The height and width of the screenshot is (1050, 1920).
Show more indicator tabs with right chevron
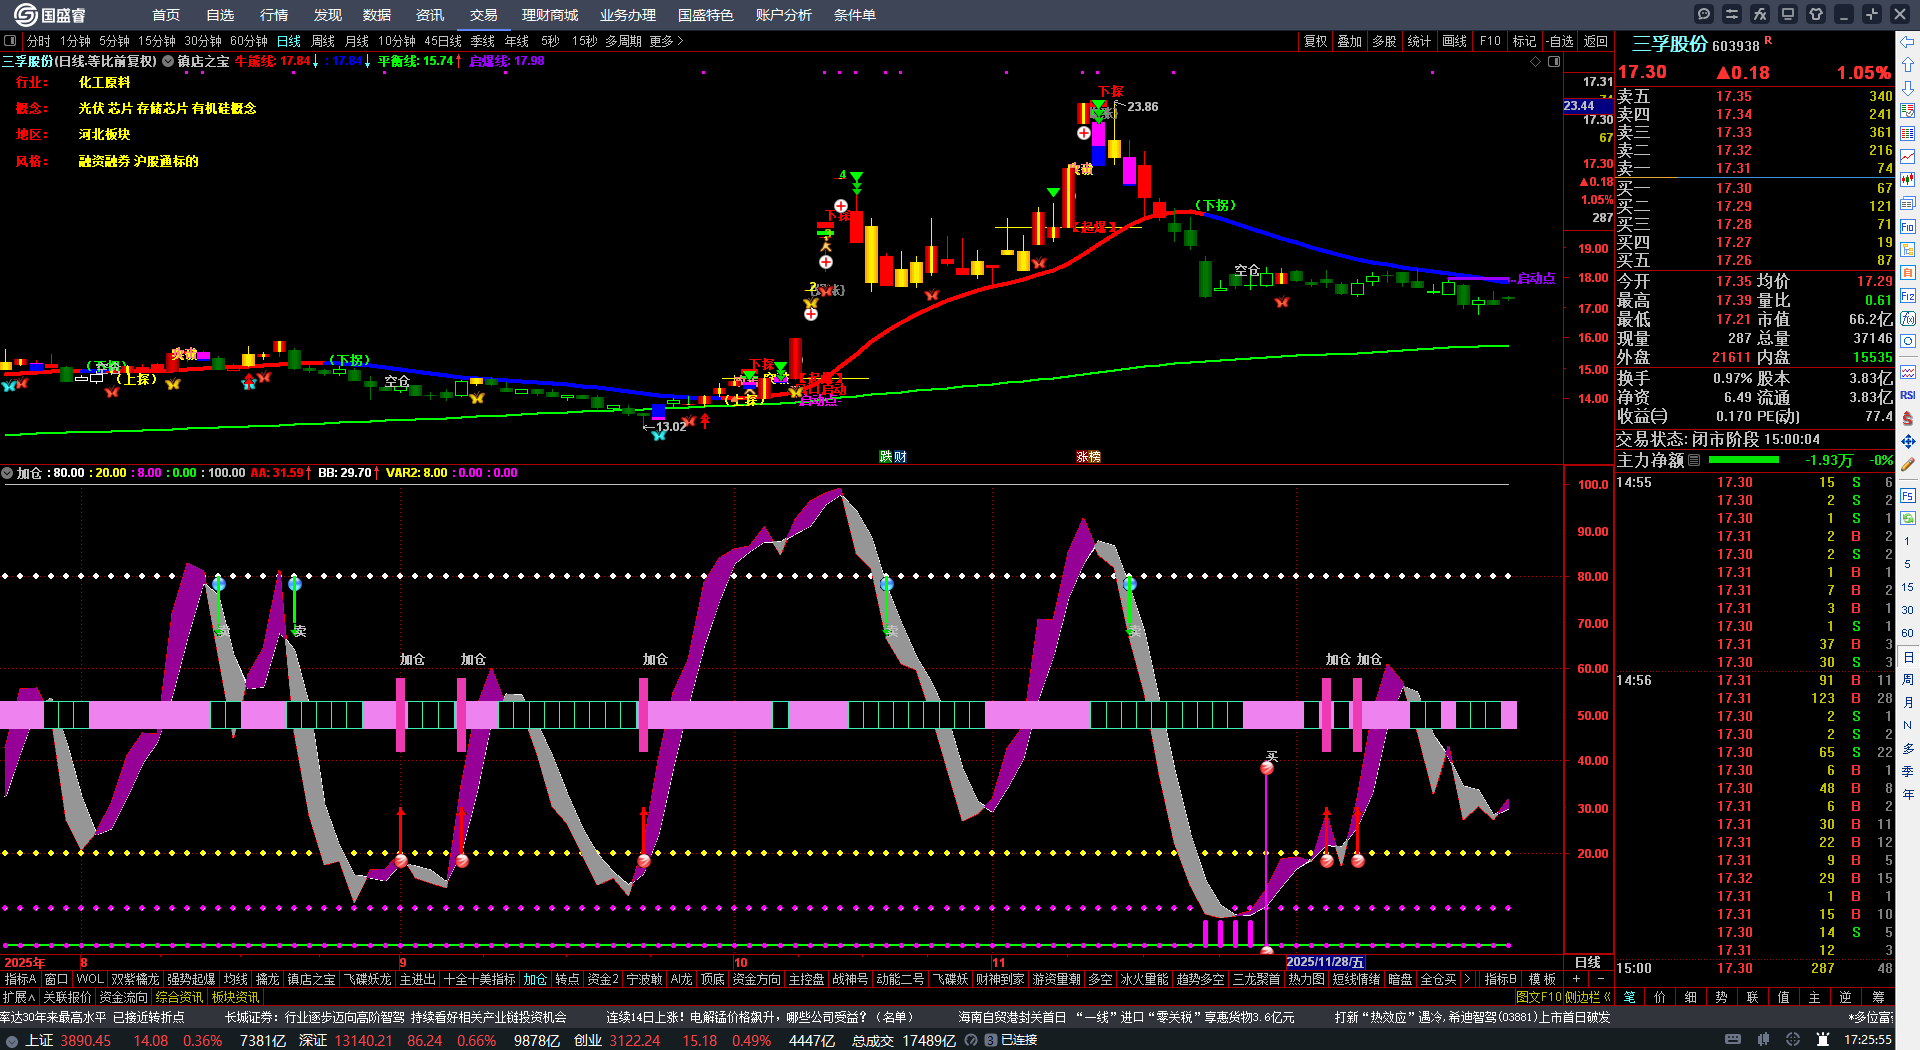tap(1467, 979)
